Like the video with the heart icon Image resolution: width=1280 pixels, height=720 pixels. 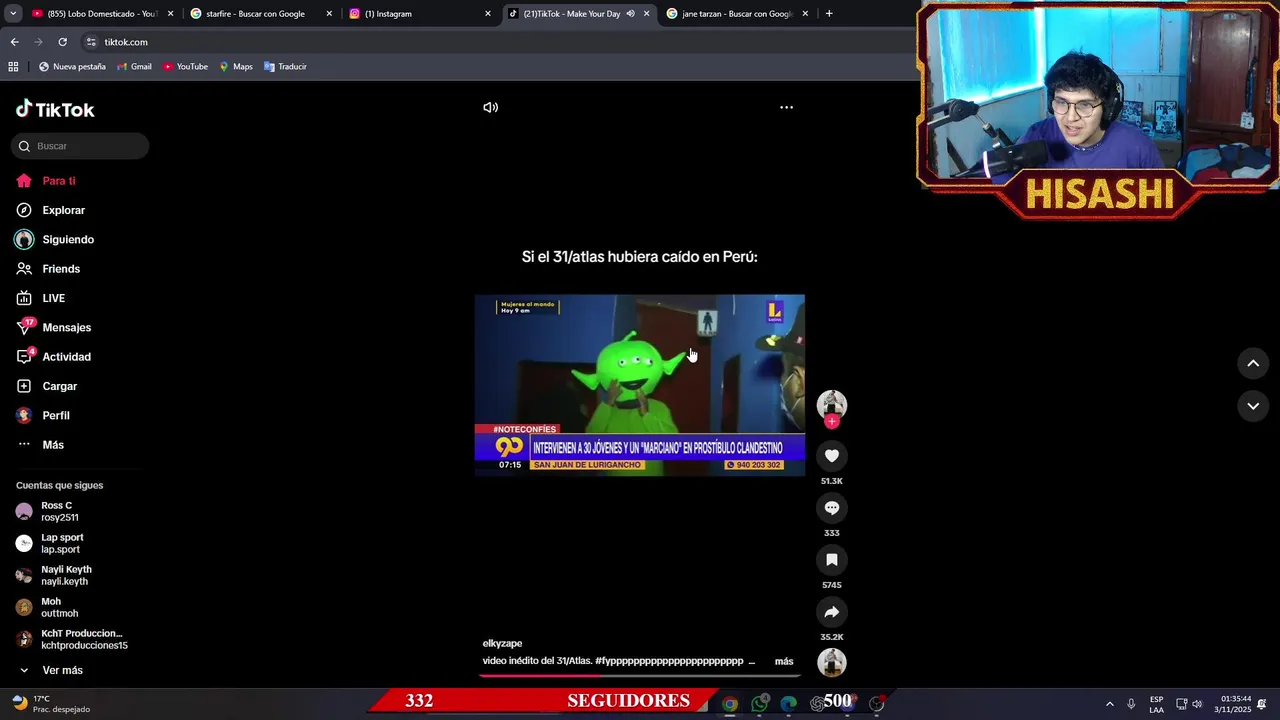pyautogui.click(x=831, y=456)
